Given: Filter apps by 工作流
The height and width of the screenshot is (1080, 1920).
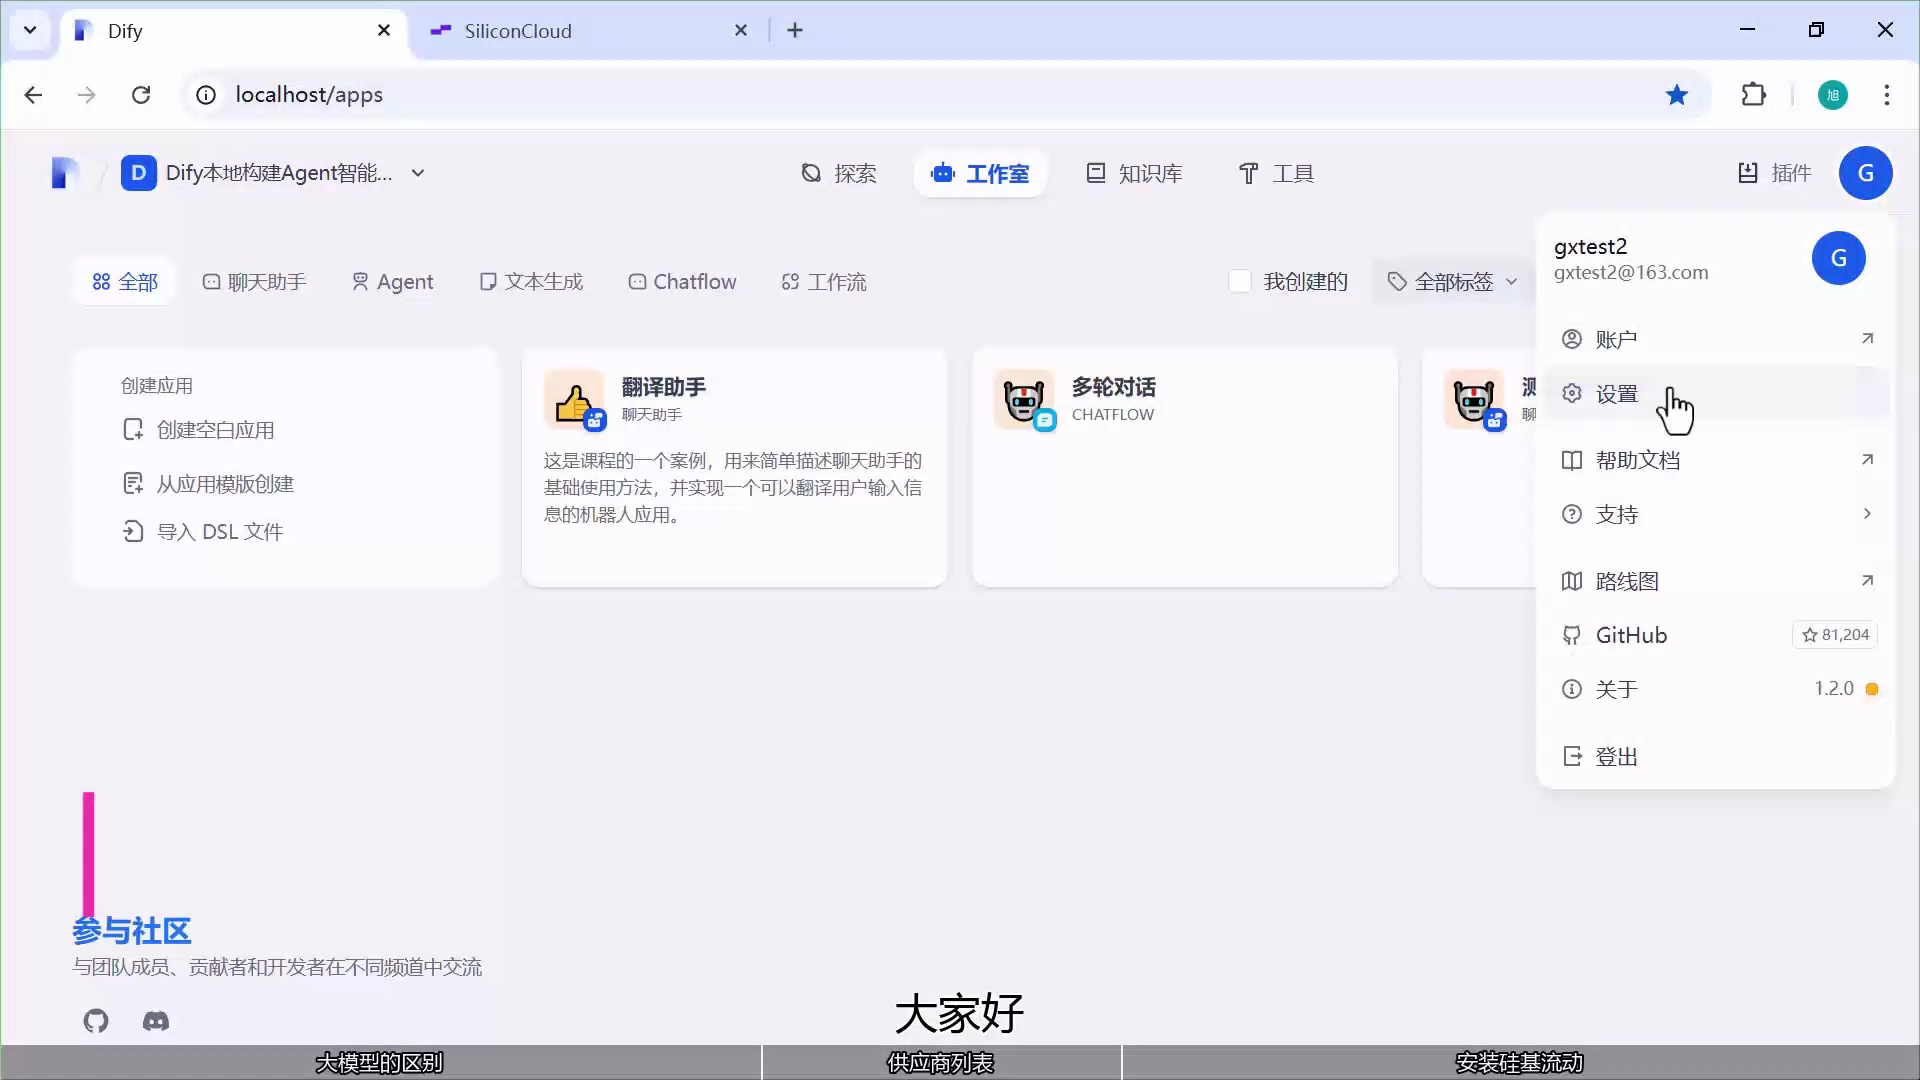Looking at the screenshot, I should 824,282.
